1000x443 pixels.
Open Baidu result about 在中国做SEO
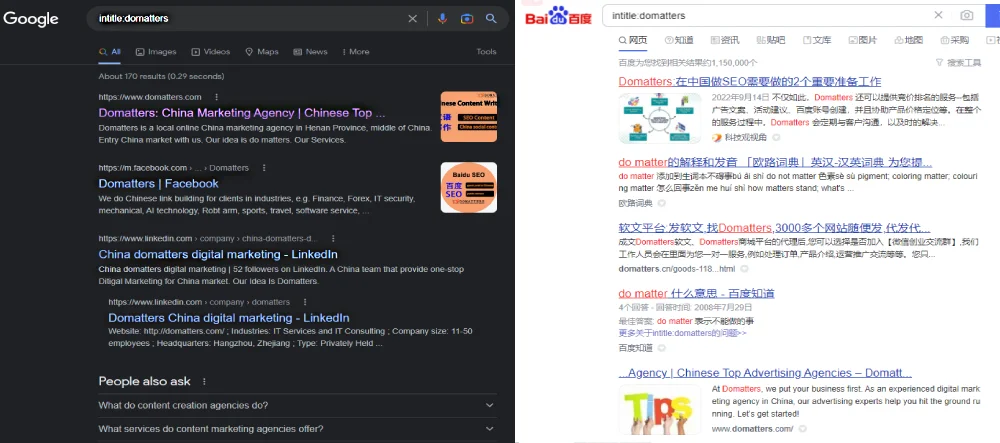tap(749, 82)
